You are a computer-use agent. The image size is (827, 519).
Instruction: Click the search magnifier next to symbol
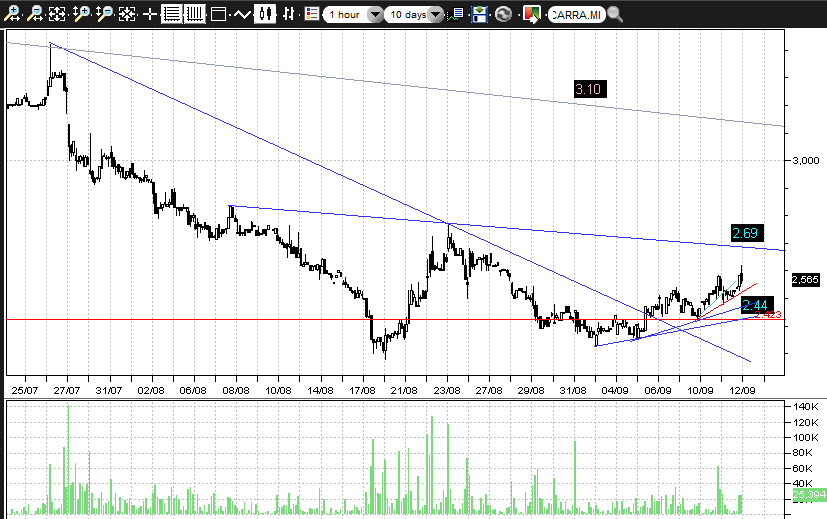[614, 14]
